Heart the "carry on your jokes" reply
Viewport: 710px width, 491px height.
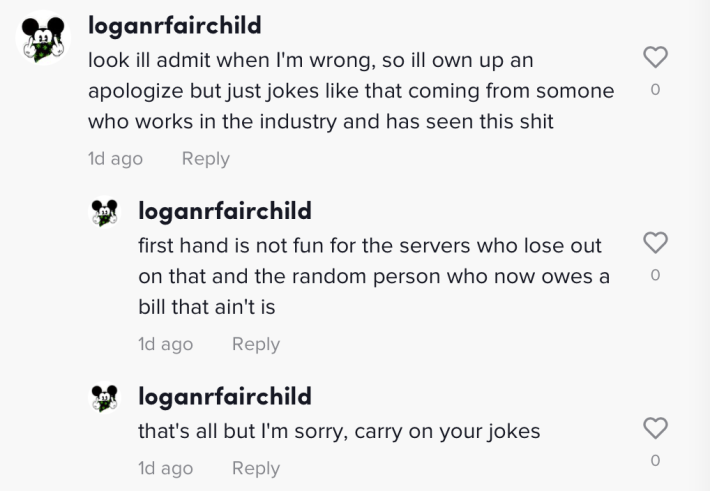[655, 429]
